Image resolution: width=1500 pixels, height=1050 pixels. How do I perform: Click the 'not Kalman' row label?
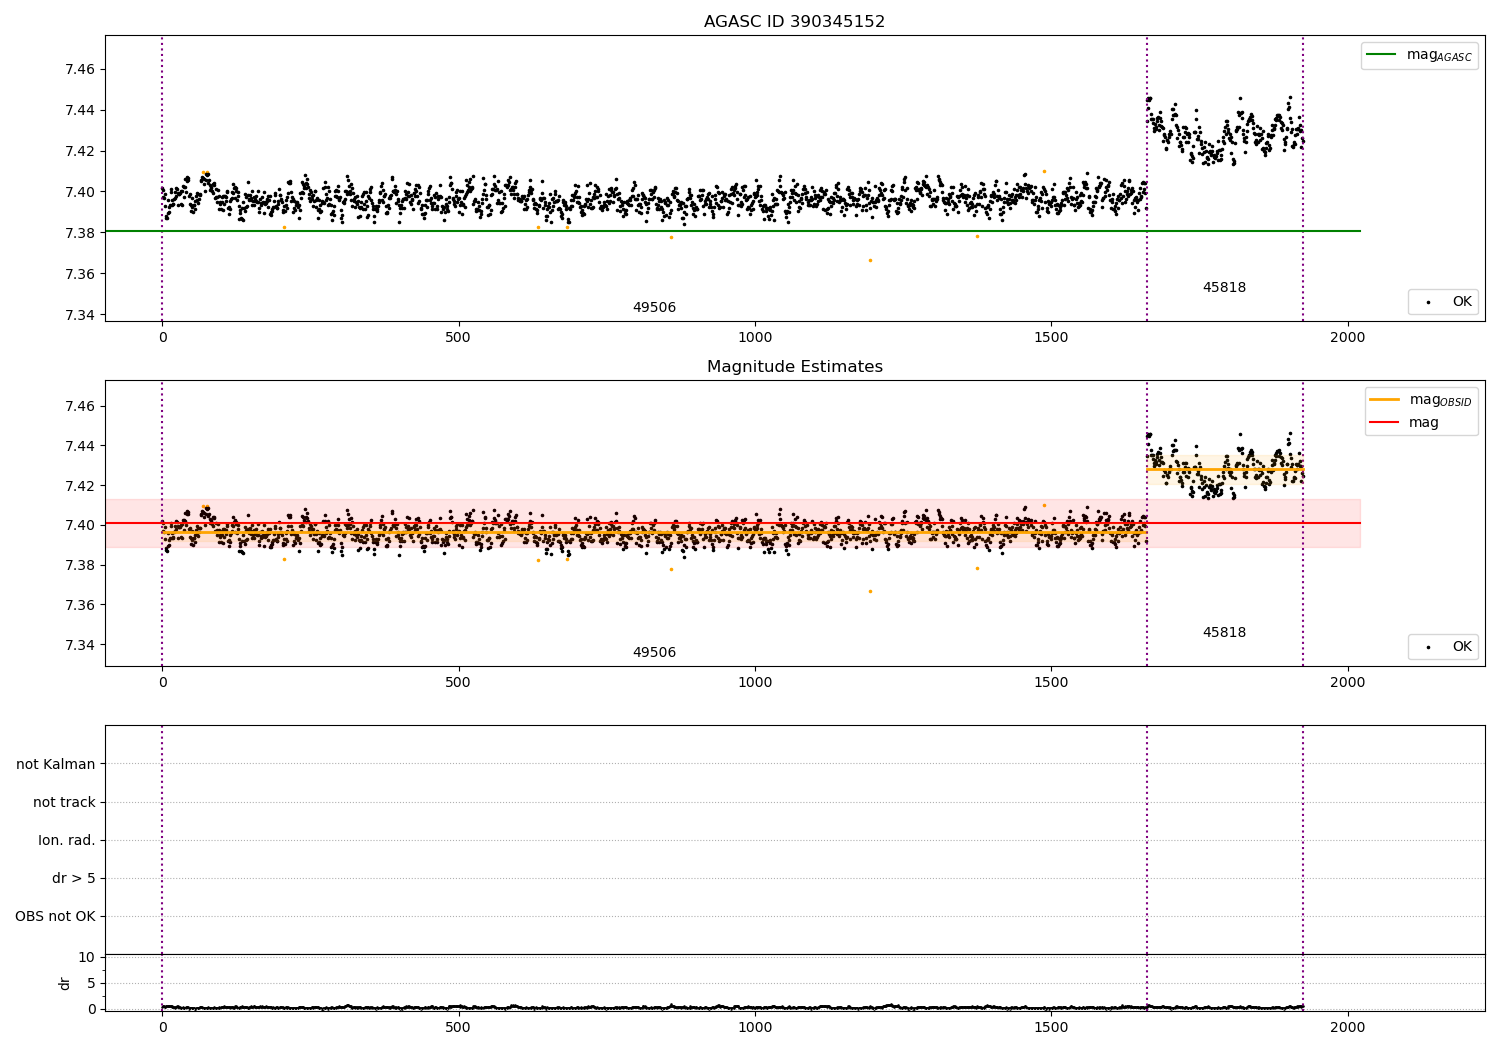tap(56, 764)
